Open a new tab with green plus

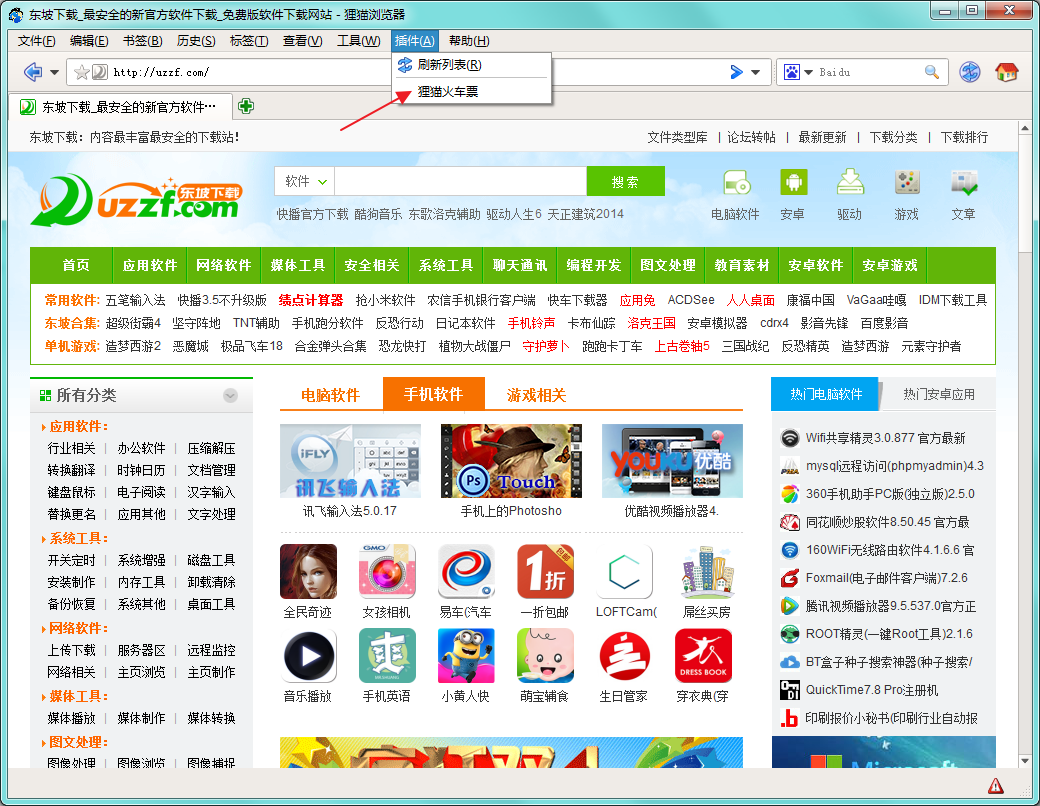click(246, 106)
